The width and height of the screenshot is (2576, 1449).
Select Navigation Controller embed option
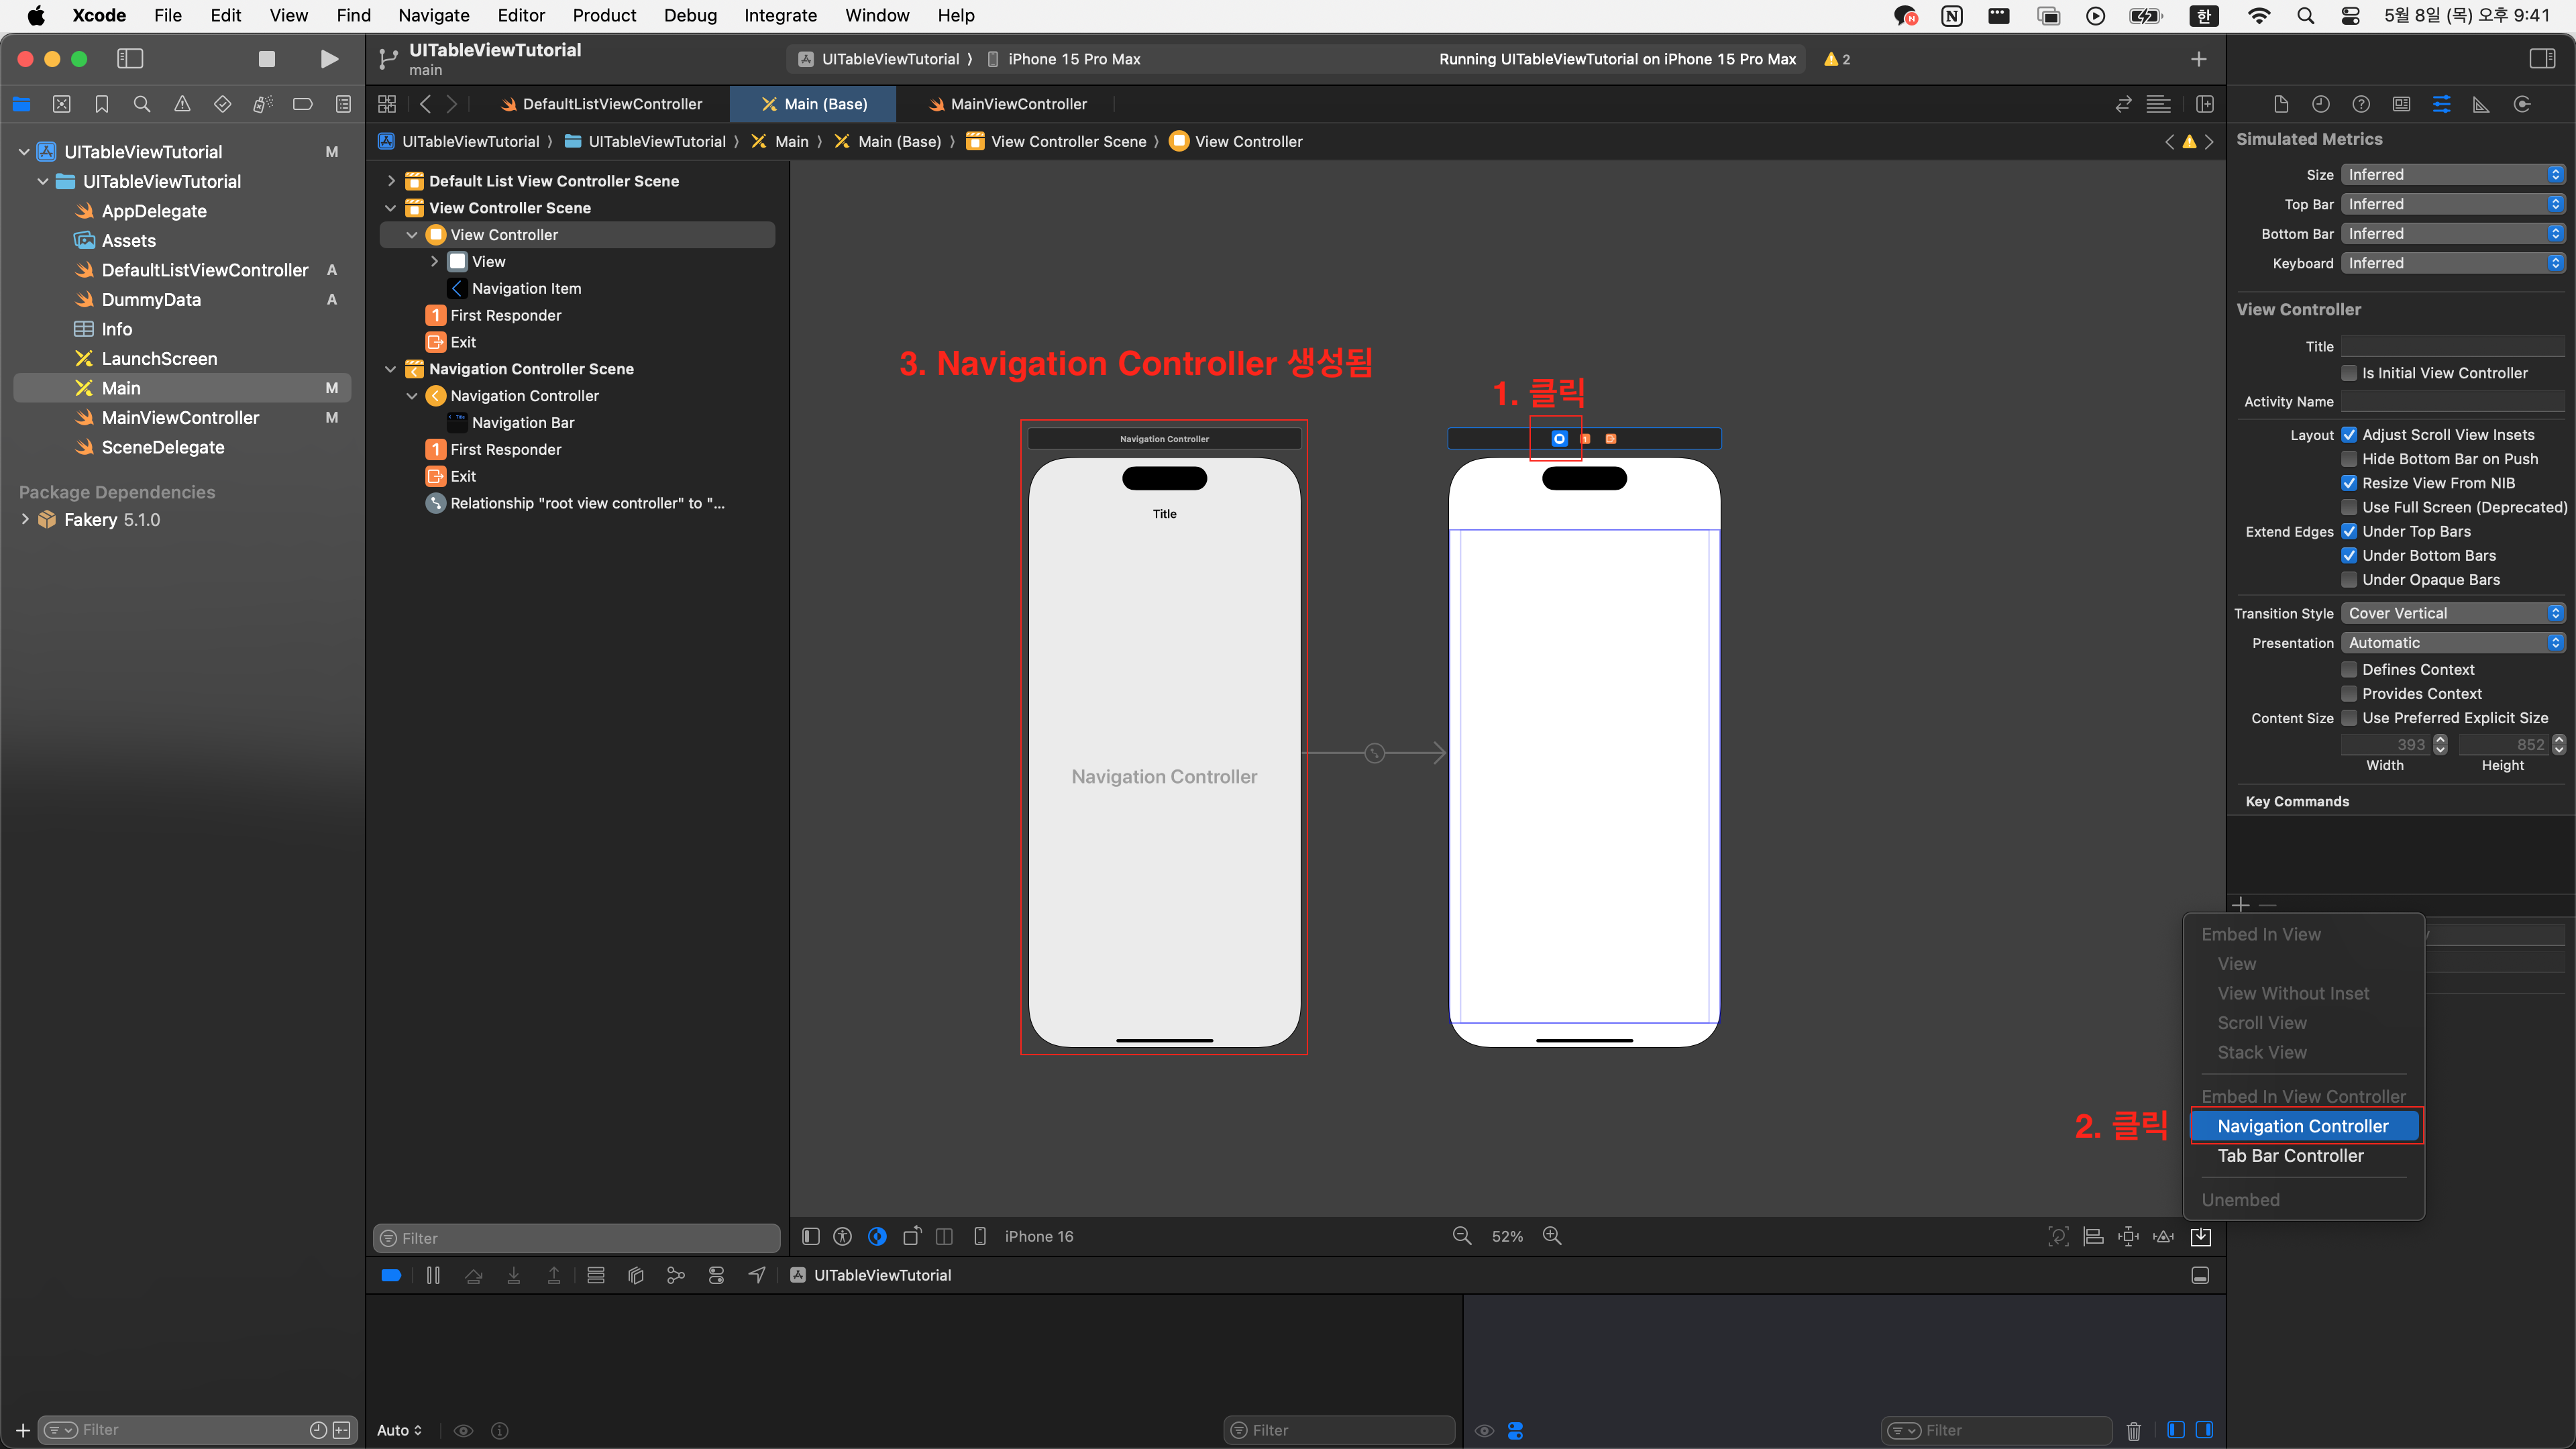(x=2303, y=1126)
